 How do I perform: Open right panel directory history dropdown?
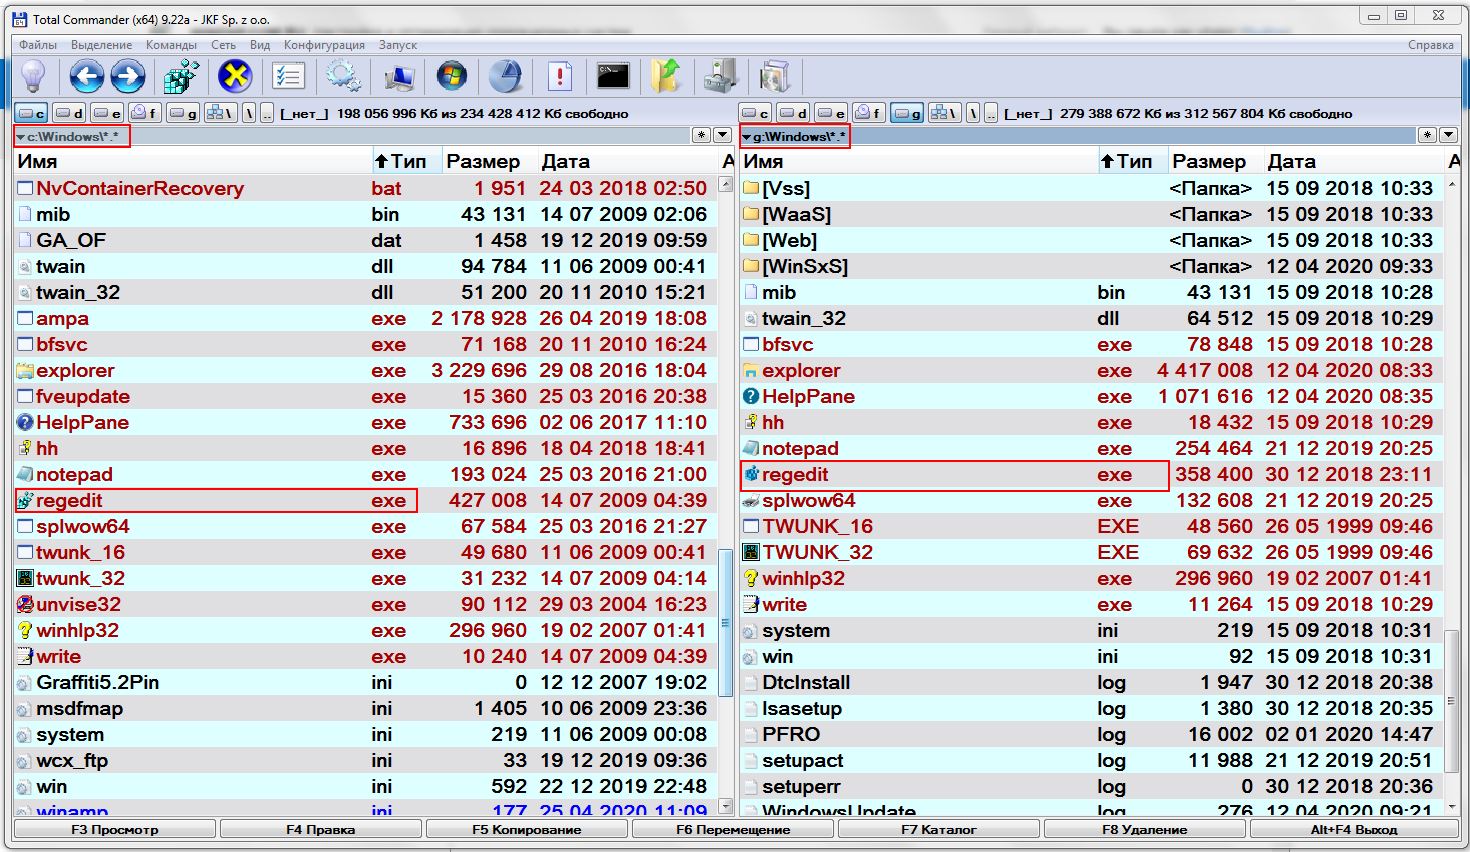pos(1449,135)
